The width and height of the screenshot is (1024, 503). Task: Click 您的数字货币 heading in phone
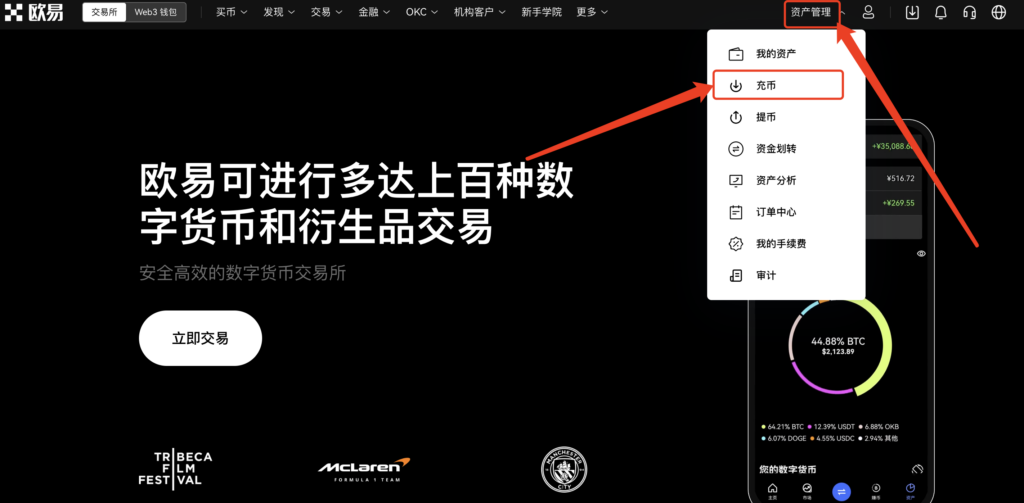click(788, 469)
